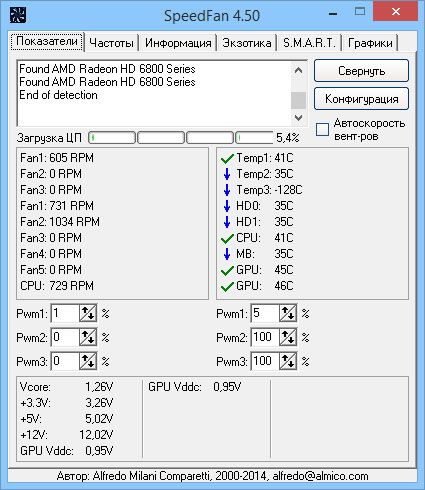Click the blue arrow icon next to MB

227,254
